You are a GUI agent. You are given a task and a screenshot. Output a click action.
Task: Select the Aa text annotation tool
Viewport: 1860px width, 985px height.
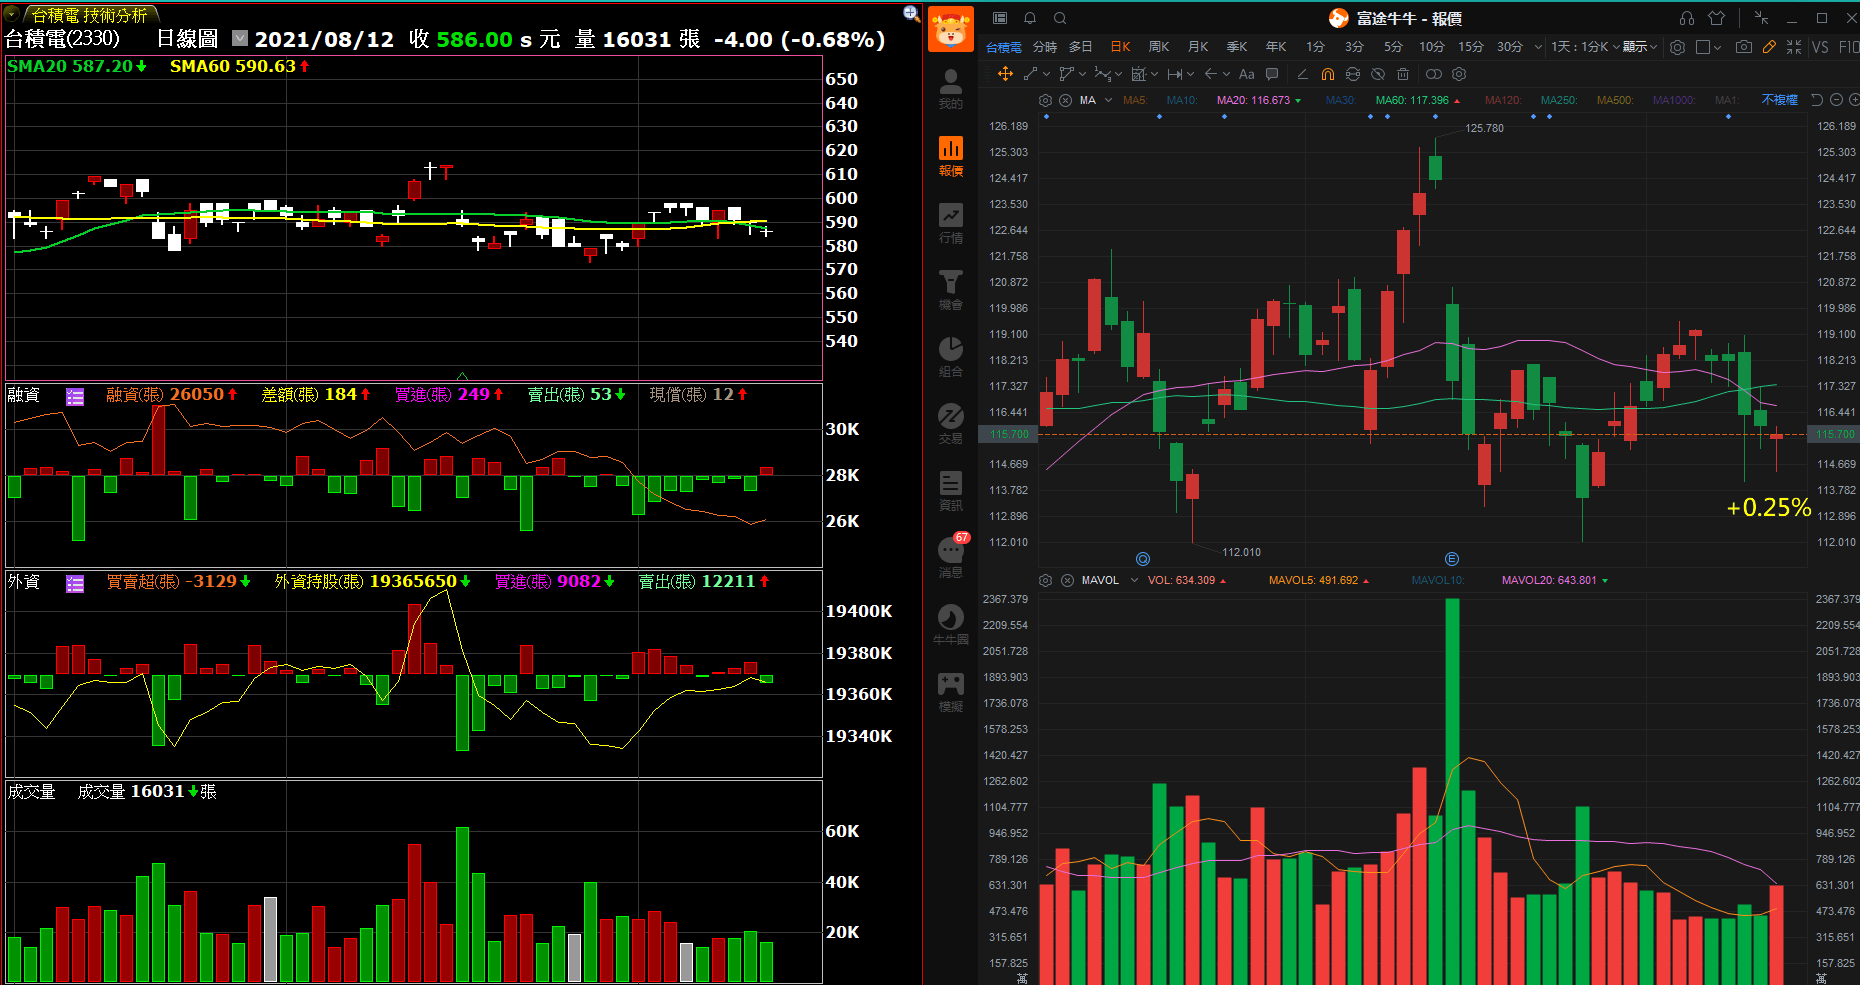[x=1246, y=74]
